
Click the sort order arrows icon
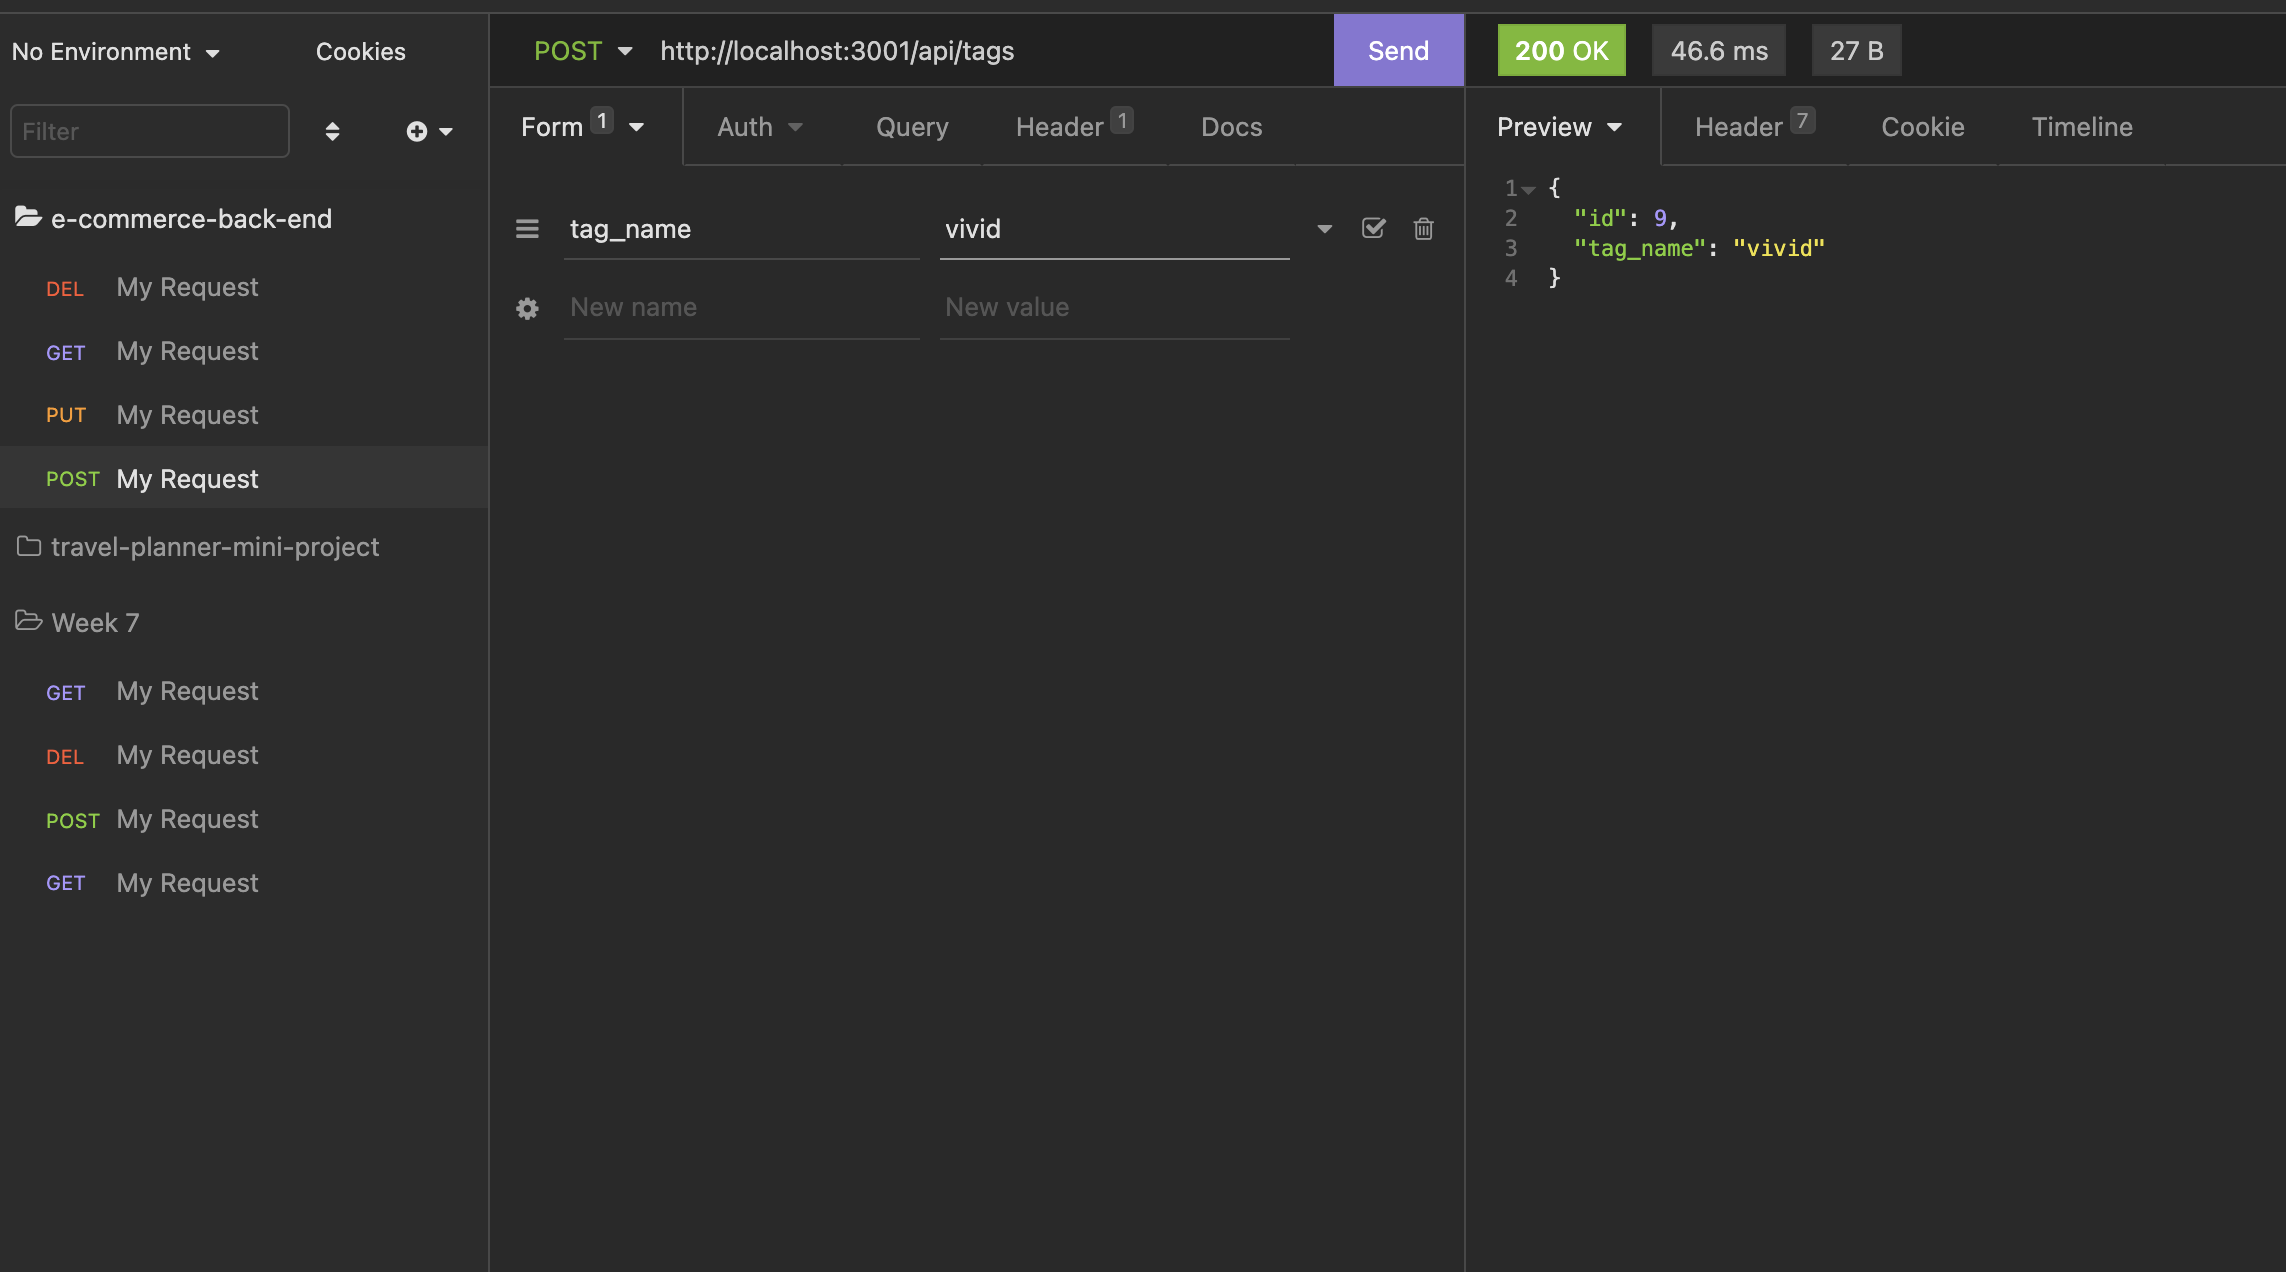tap(332, 132)
